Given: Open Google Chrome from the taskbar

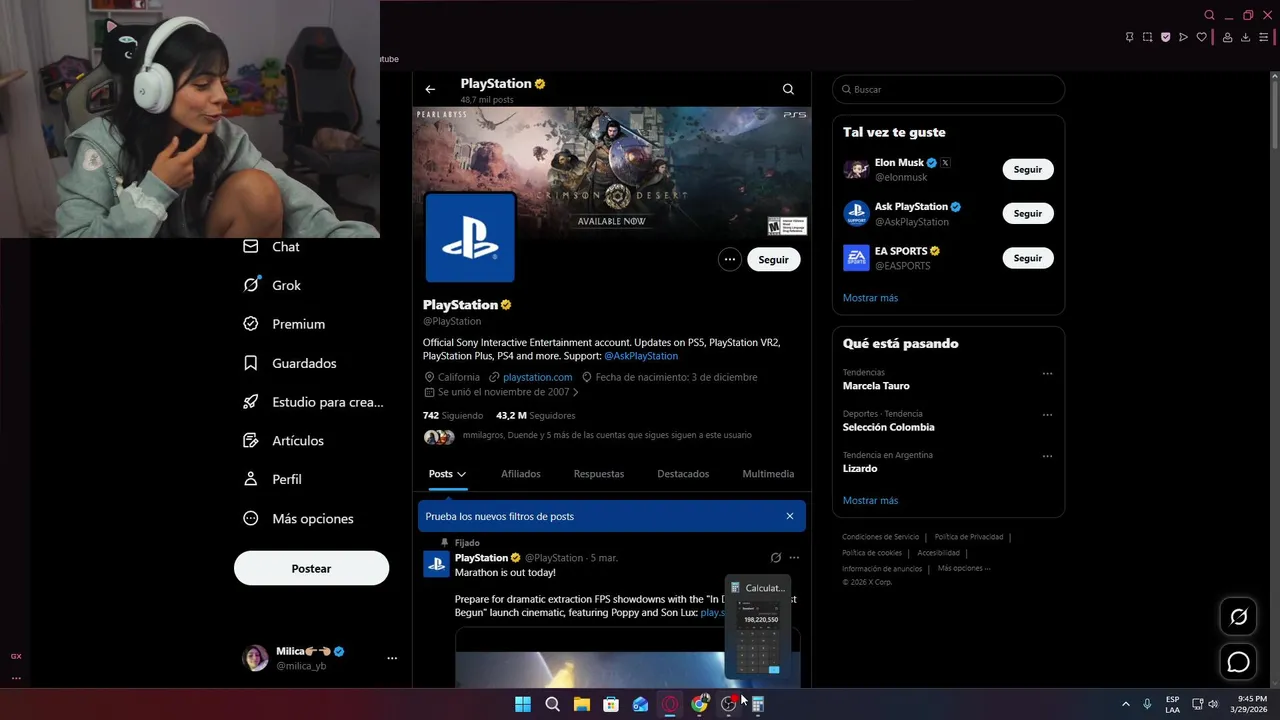Looking at the screenshot, I should [x=699, y=704].
